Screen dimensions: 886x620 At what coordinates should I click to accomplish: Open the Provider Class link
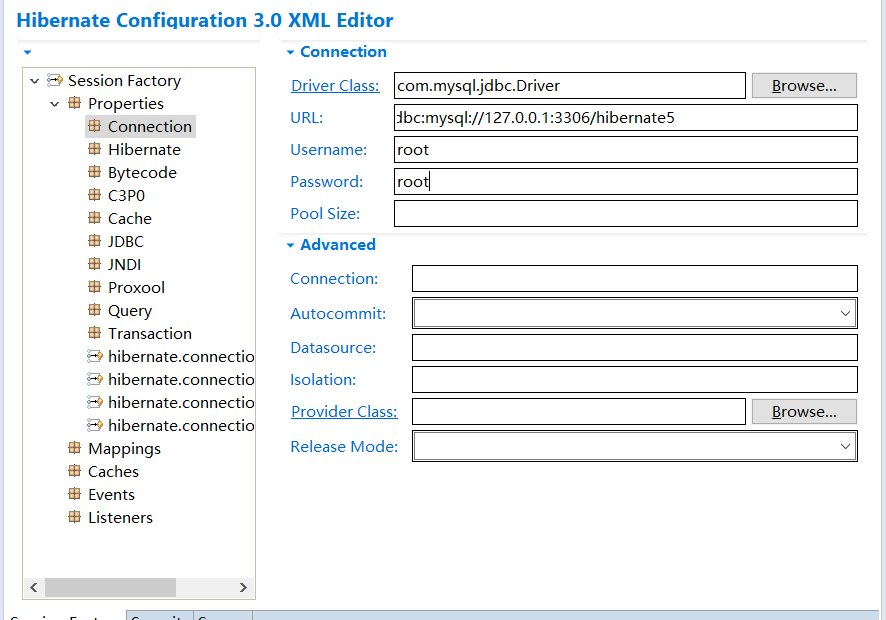[x=344, y=411]
